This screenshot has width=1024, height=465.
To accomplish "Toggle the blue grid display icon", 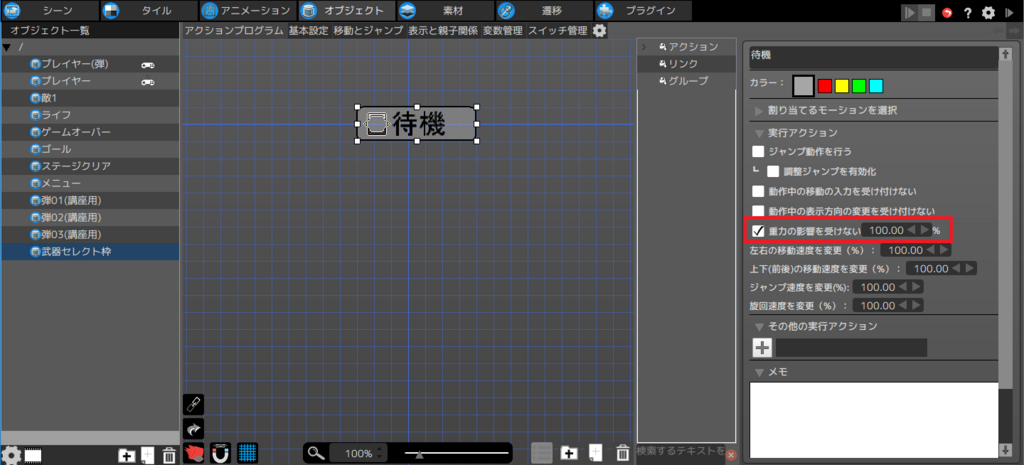I will (x=248, y=453).
